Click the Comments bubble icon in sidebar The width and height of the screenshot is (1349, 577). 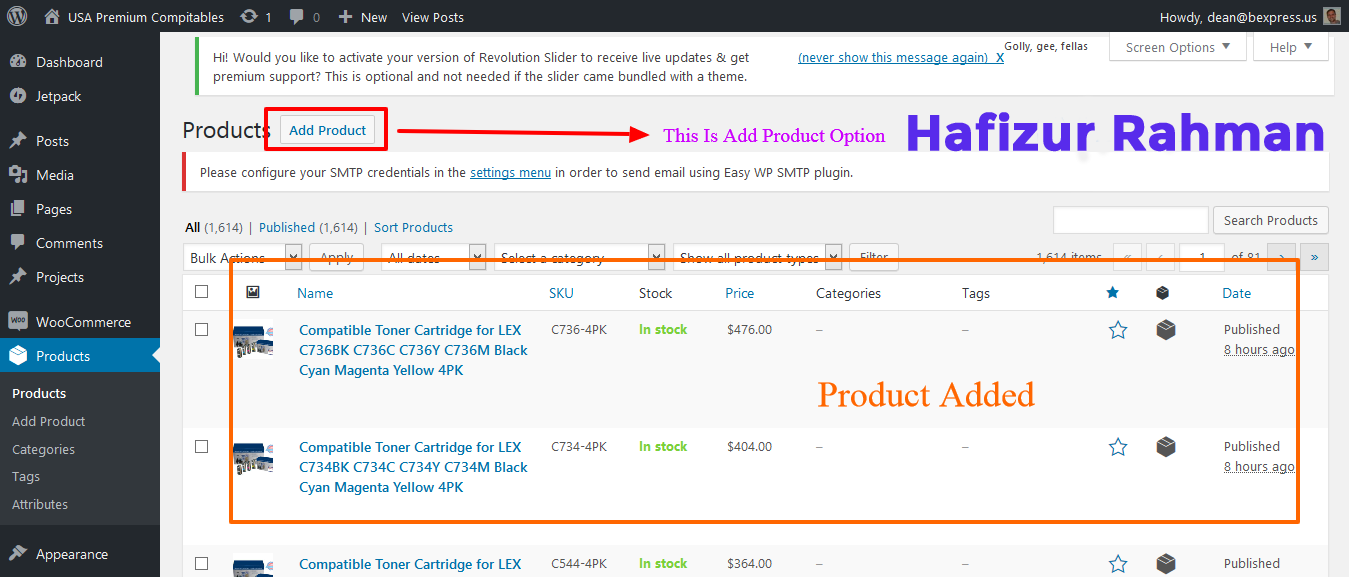18,243
